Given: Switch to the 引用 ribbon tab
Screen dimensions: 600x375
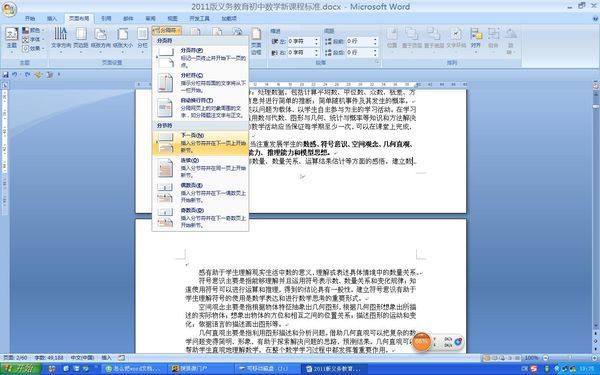Looking at the screenshot, I should pyautogui.click(x=106, y=18).
